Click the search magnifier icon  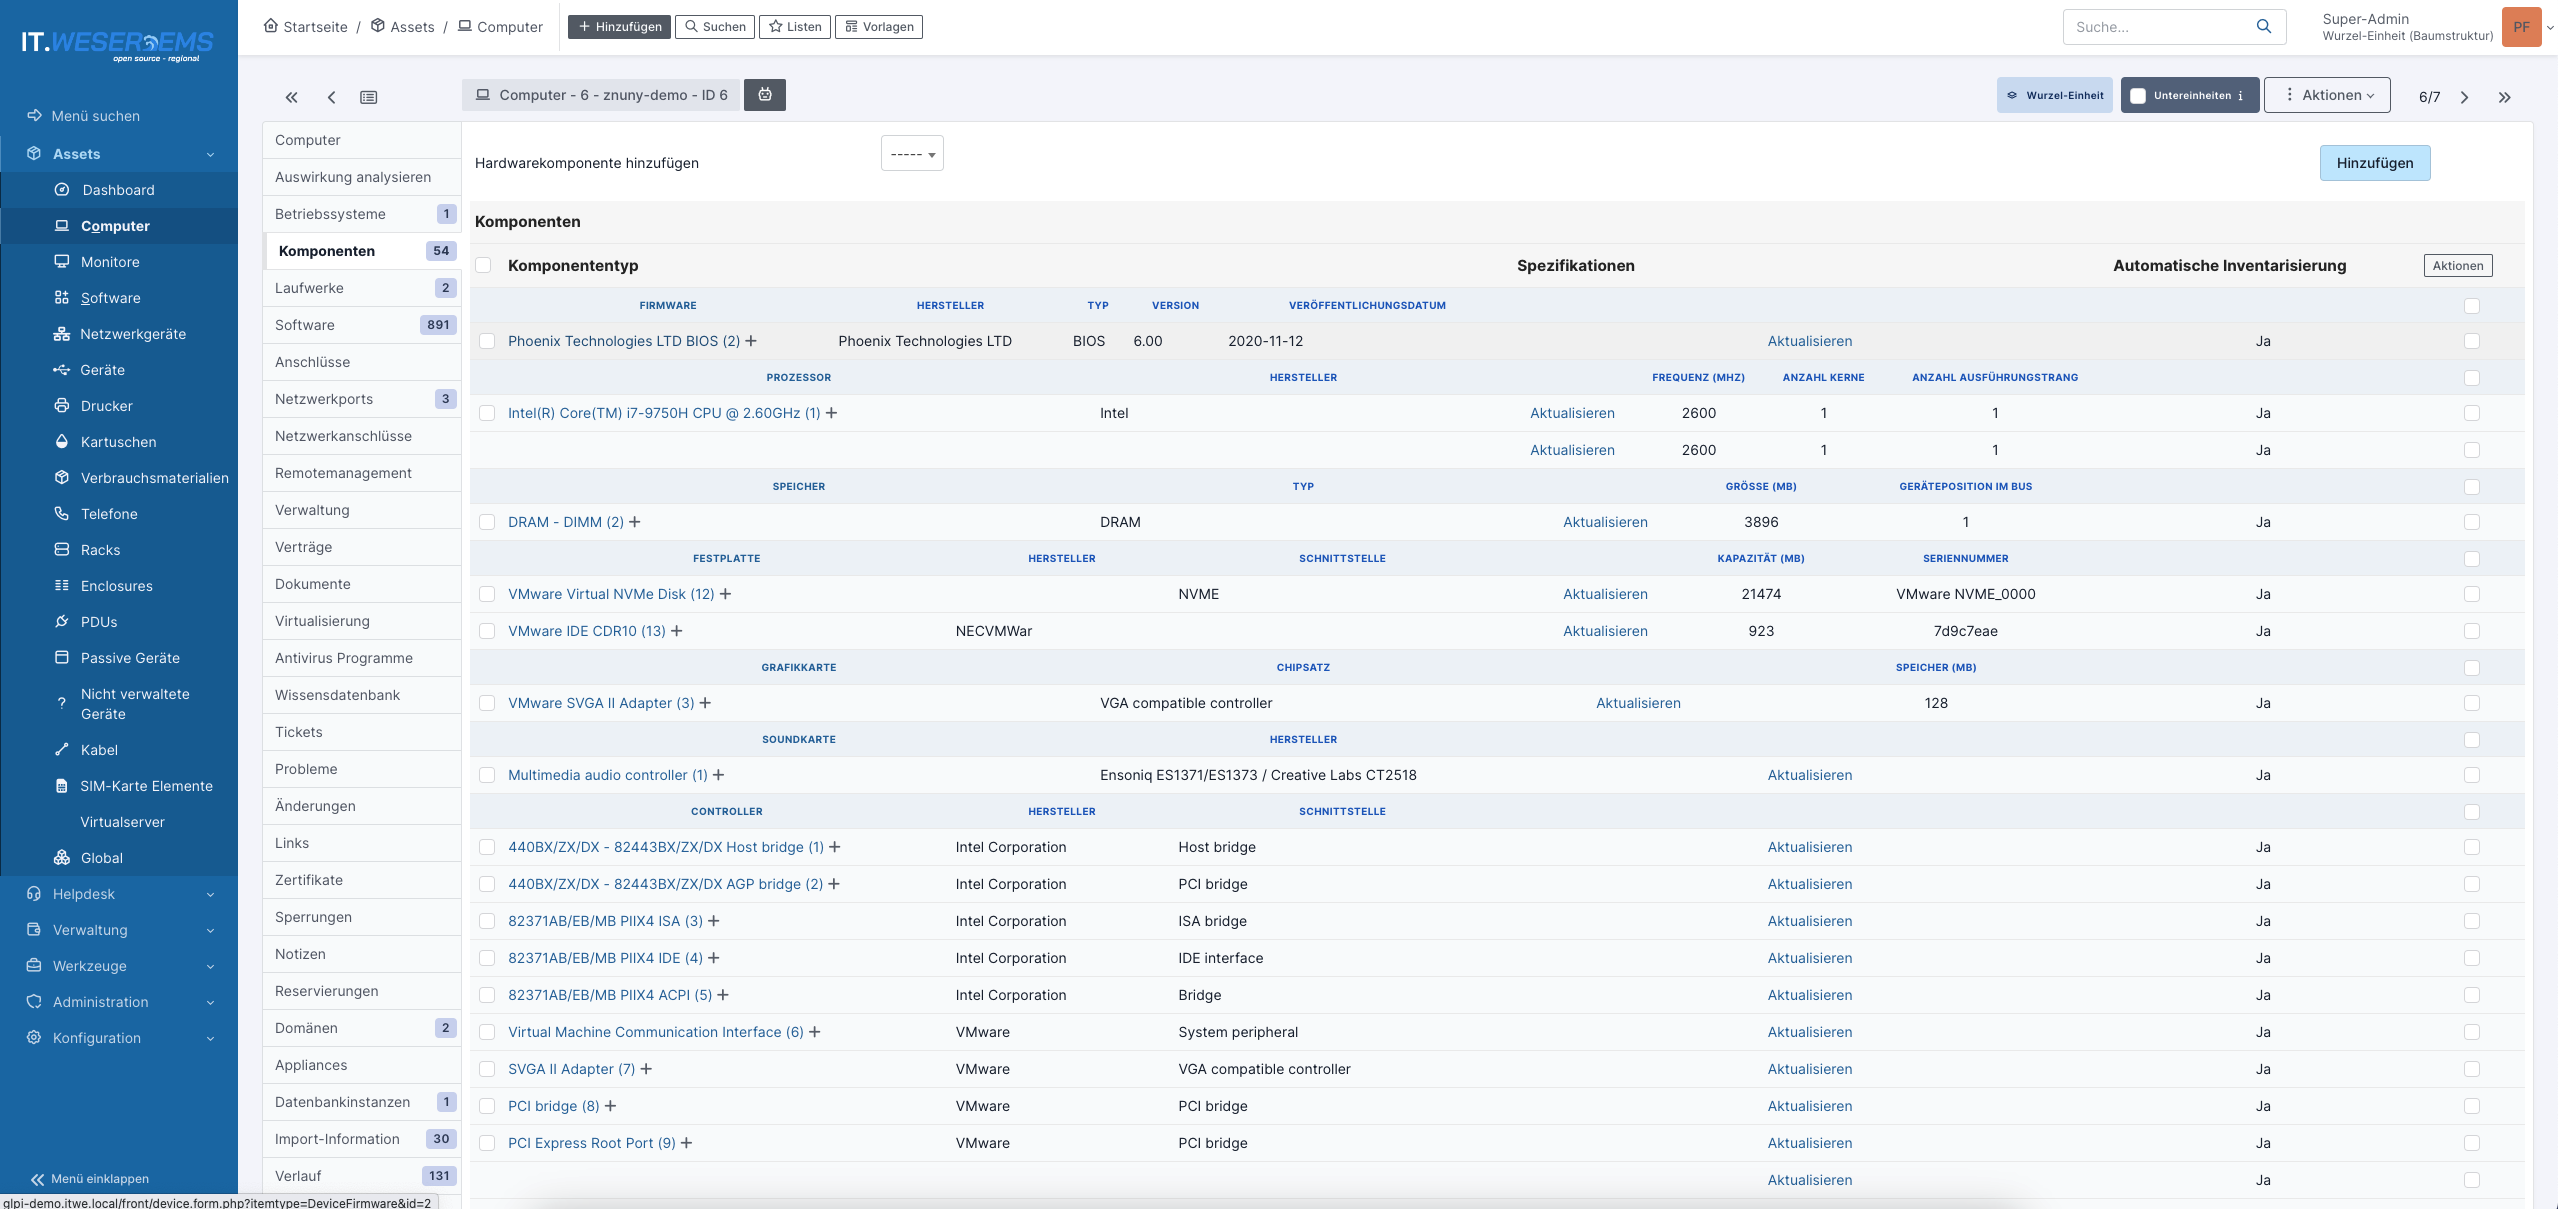tap(2264, 27)
